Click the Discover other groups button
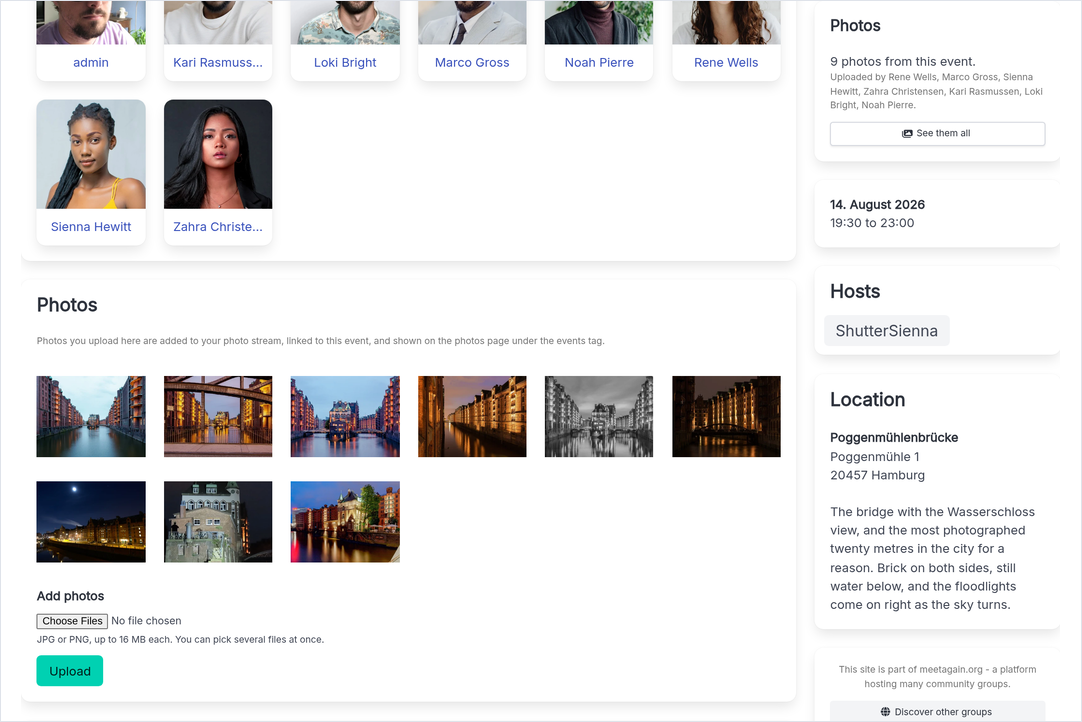Screen dimensions: 1082x722 pyautogui.click(x=937, y=711)
